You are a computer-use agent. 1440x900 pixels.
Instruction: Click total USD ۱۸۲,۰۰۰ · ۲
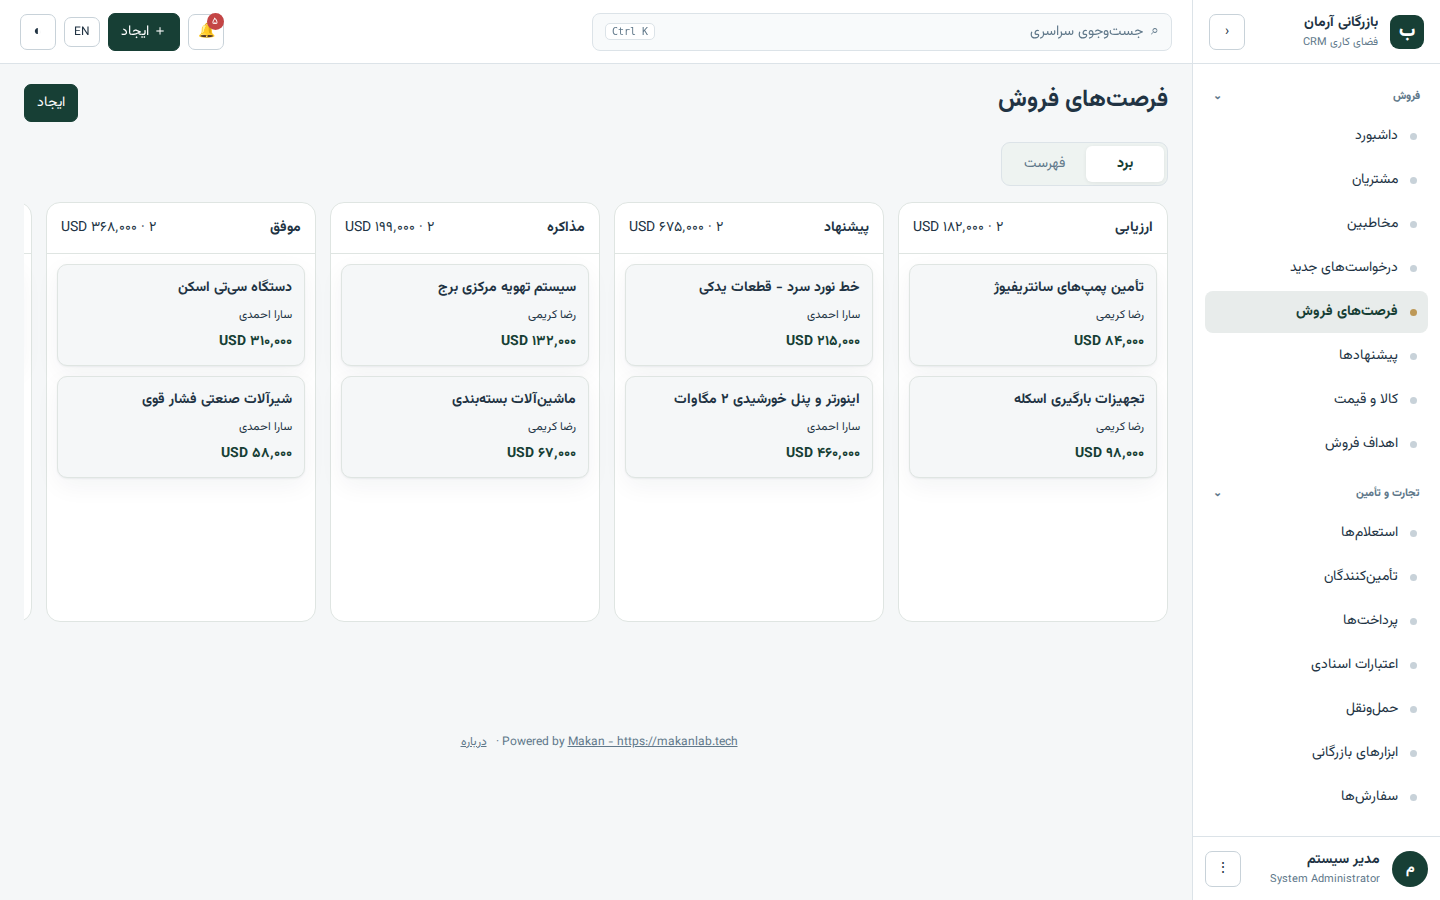[x=958, y=227]
